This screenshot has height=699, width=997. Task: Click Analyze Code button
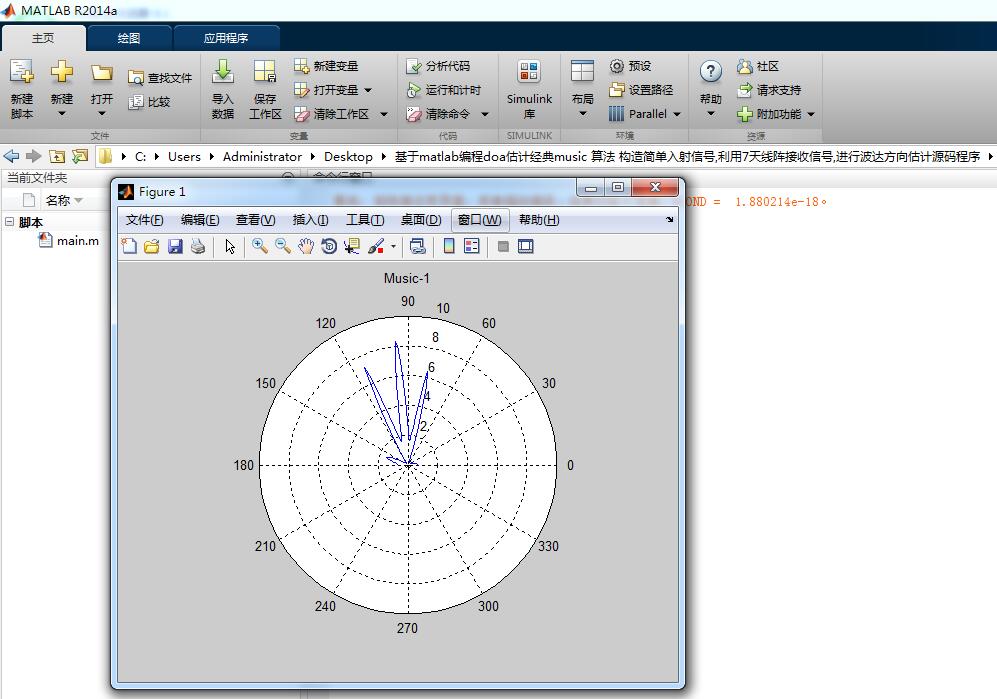(x=438, y=66)
